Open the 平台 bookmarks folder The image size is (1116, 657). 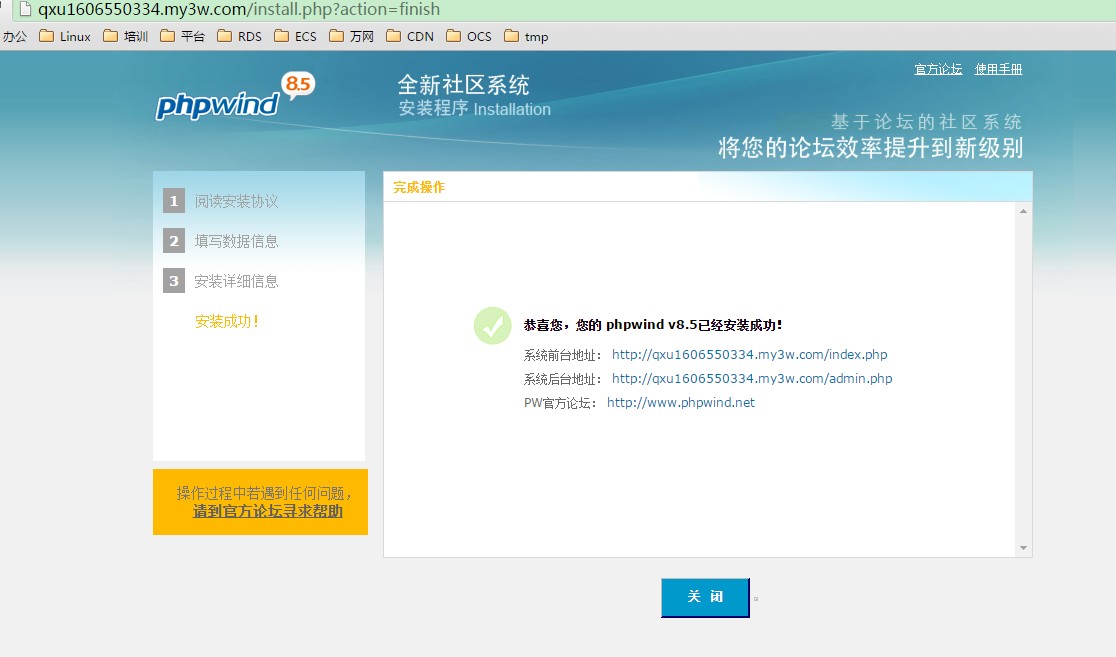(182, 36)
